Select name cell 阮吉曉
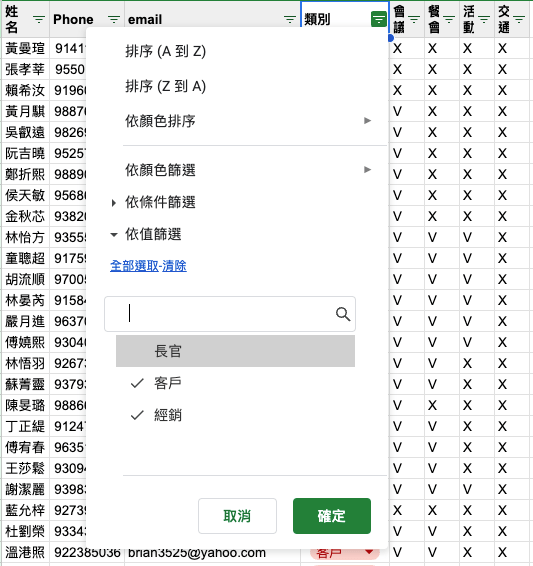The width and height of the screenshot is (533, 566). (25, 153)
